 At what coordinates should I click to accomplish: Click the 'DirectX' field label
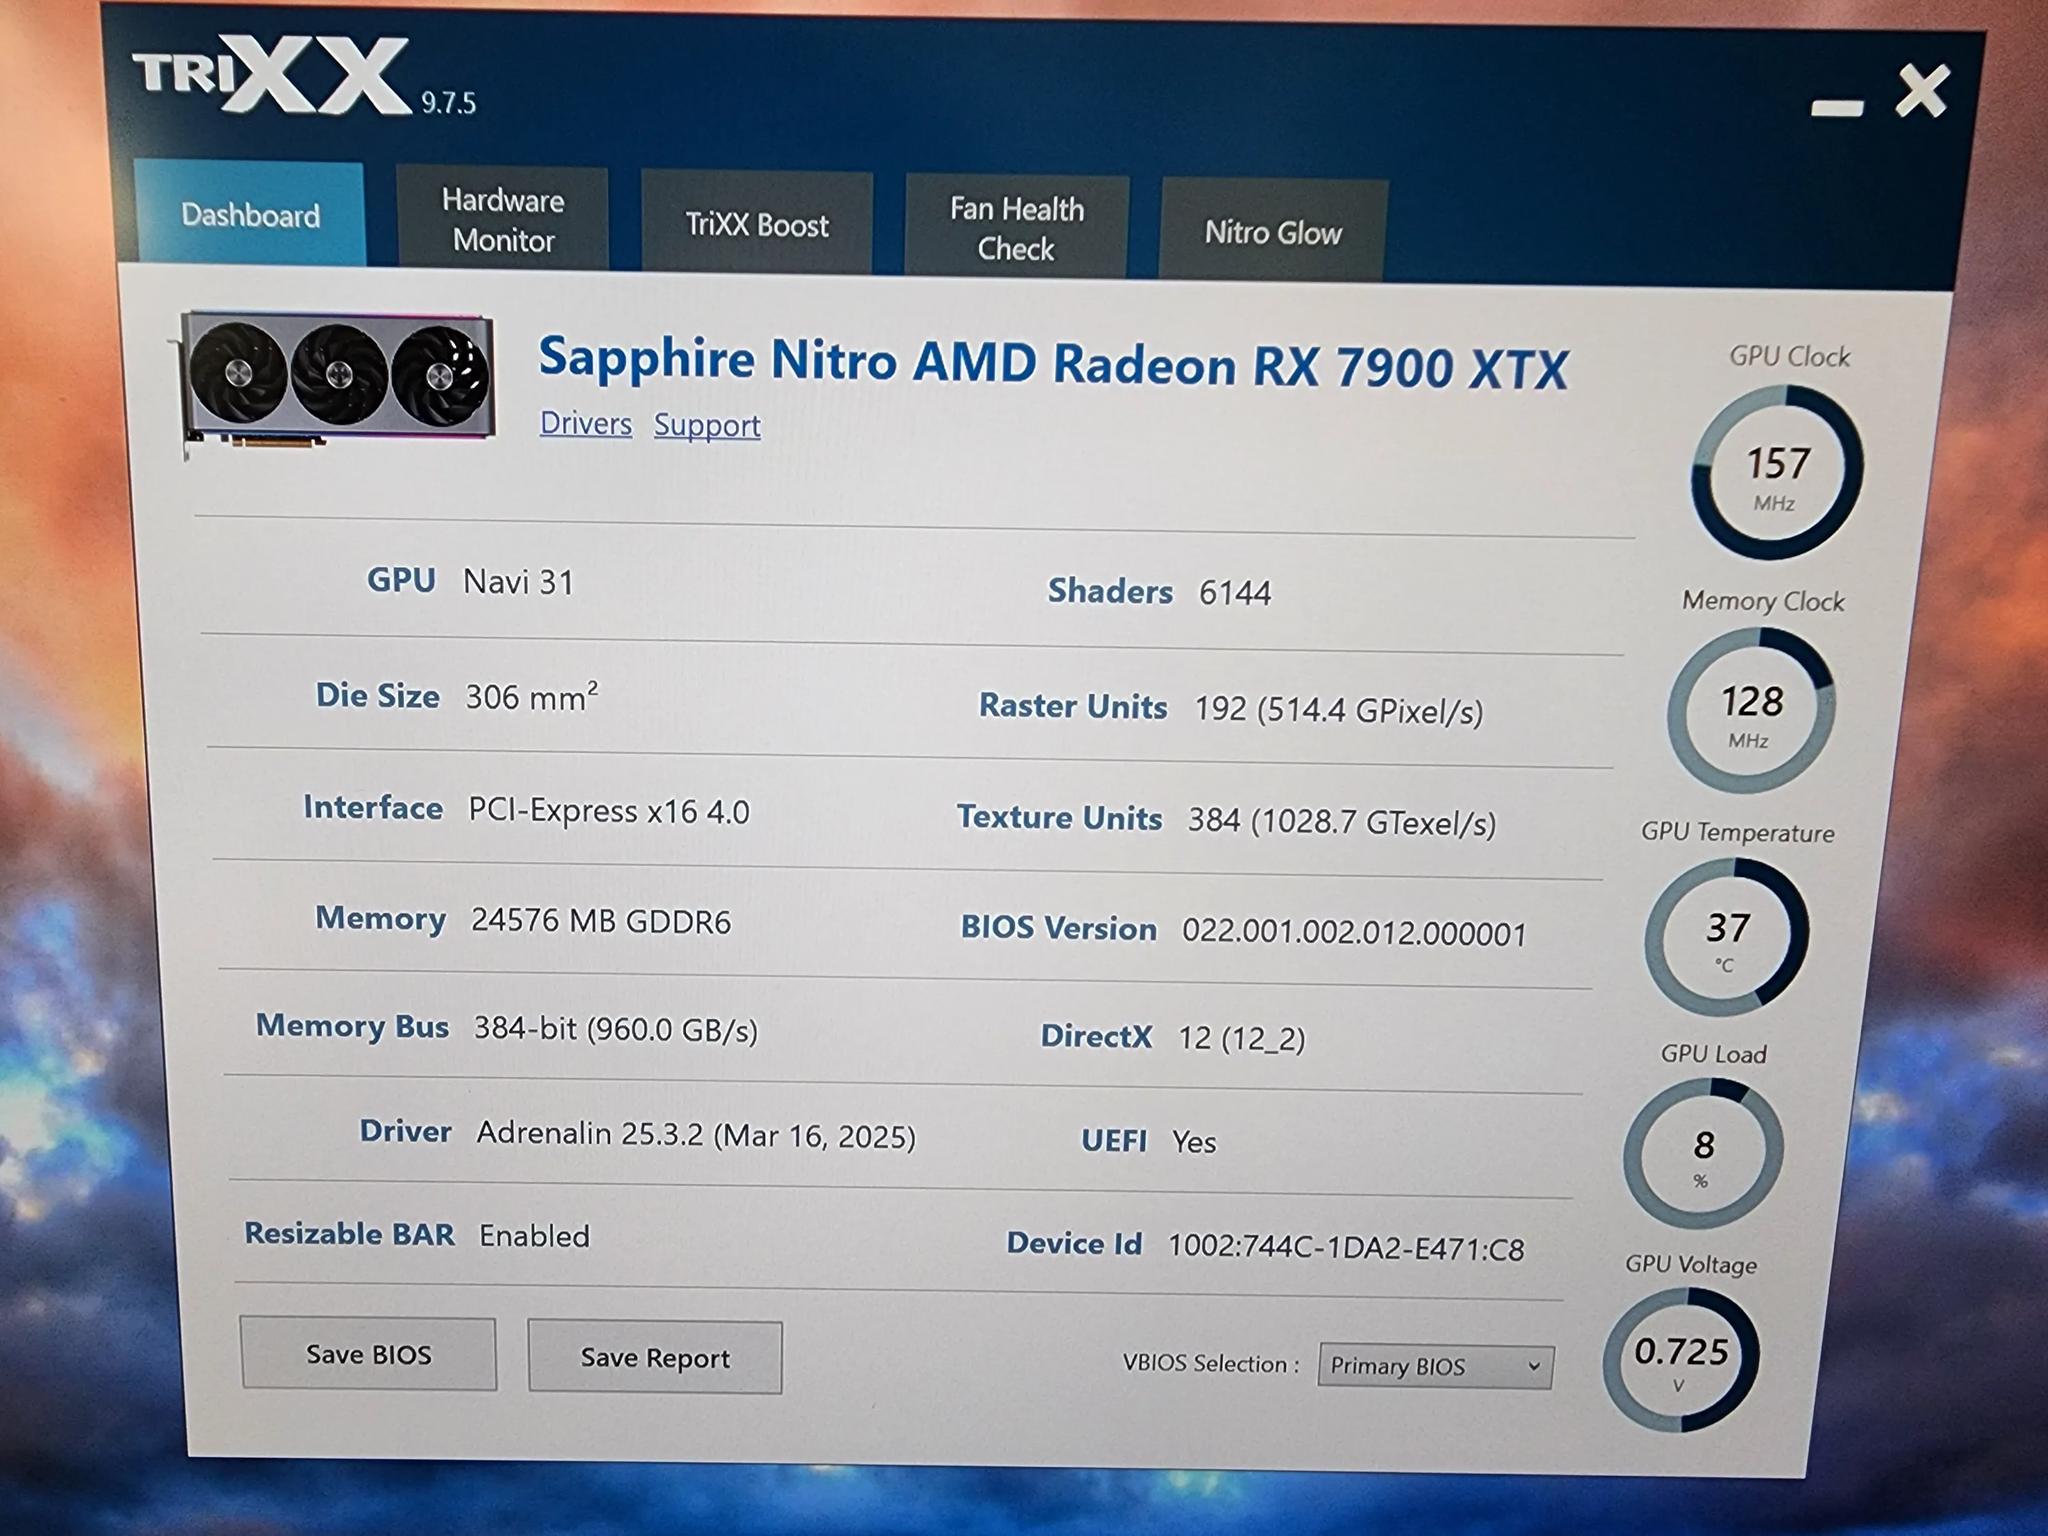[x=1096, y=1036]
